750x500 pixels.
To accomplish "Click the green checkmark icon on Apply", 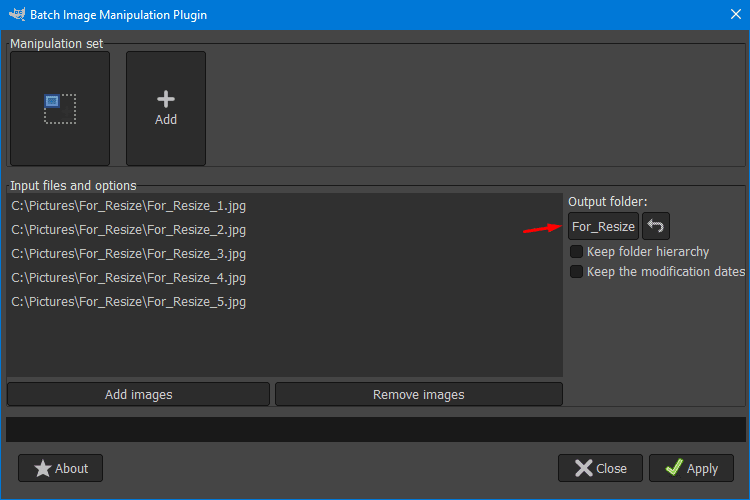I will tap(674, 467).
